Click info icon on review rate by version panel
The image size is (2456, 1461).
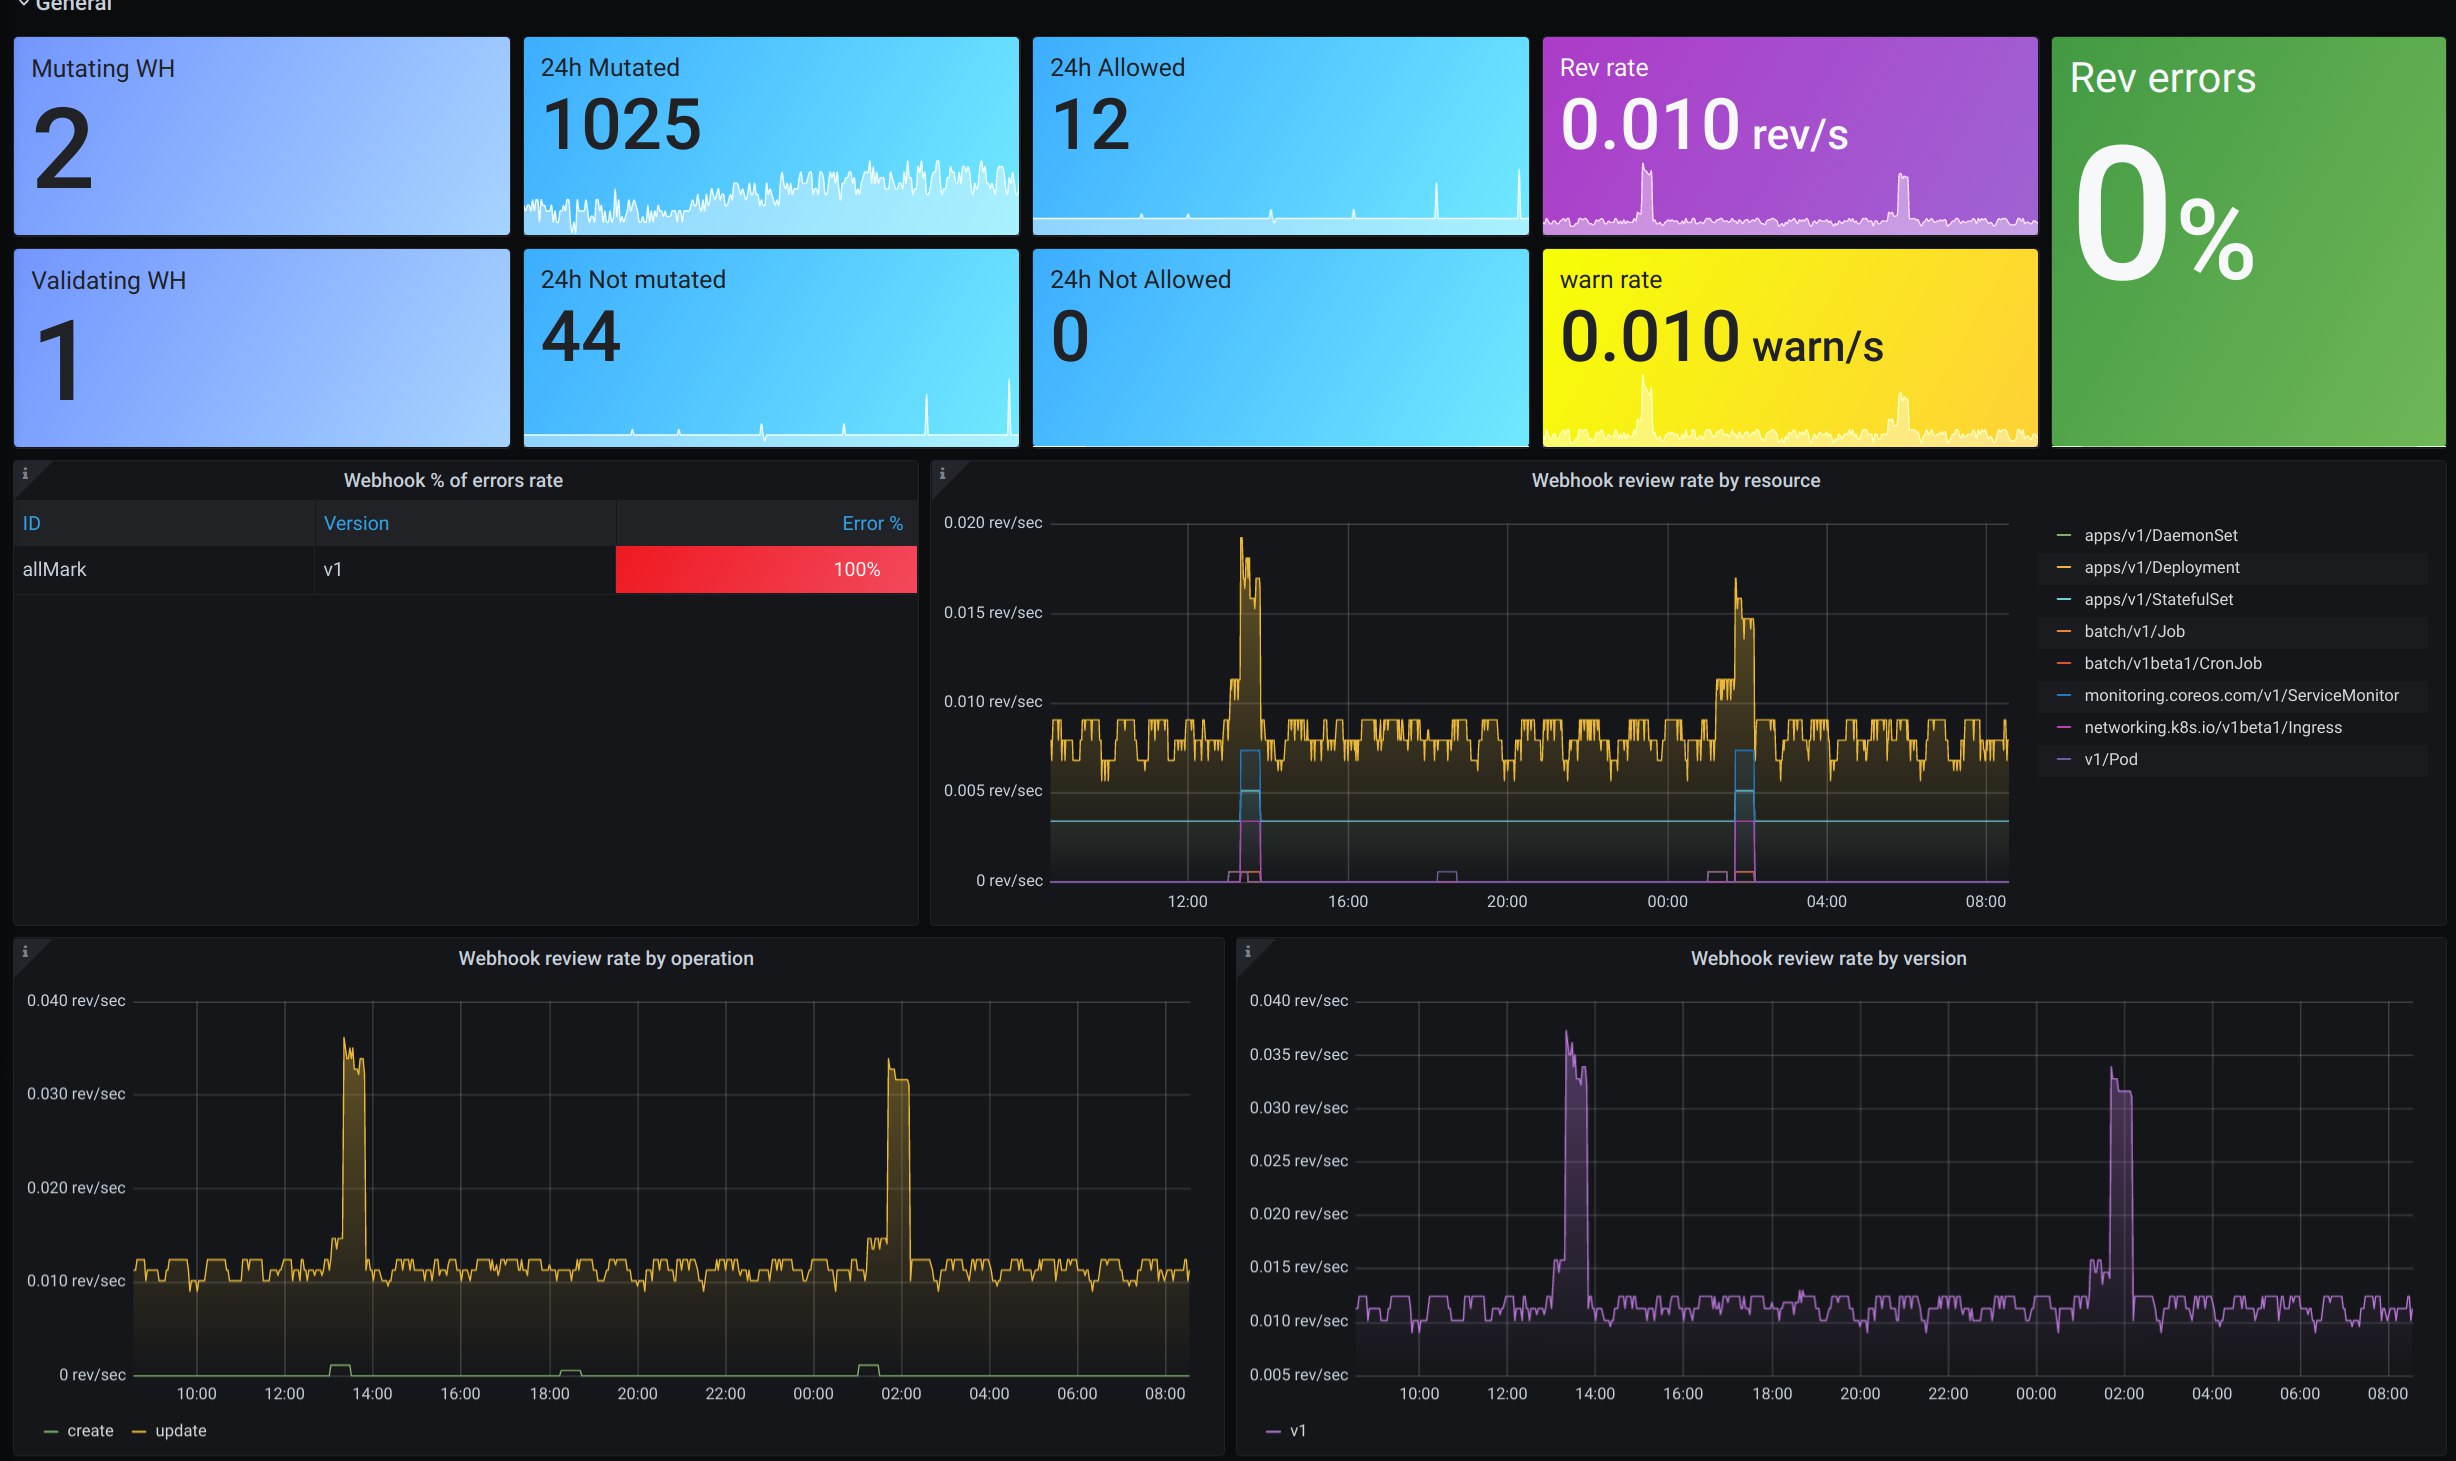1248,952
